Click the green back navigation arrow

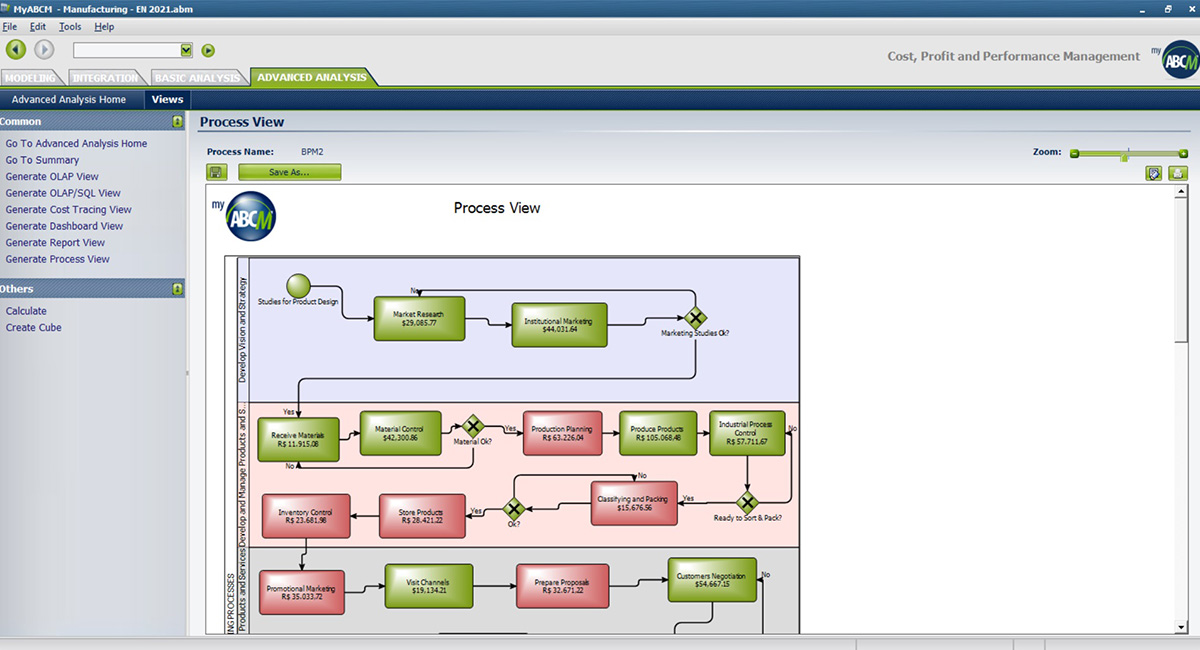pos(16,49)
